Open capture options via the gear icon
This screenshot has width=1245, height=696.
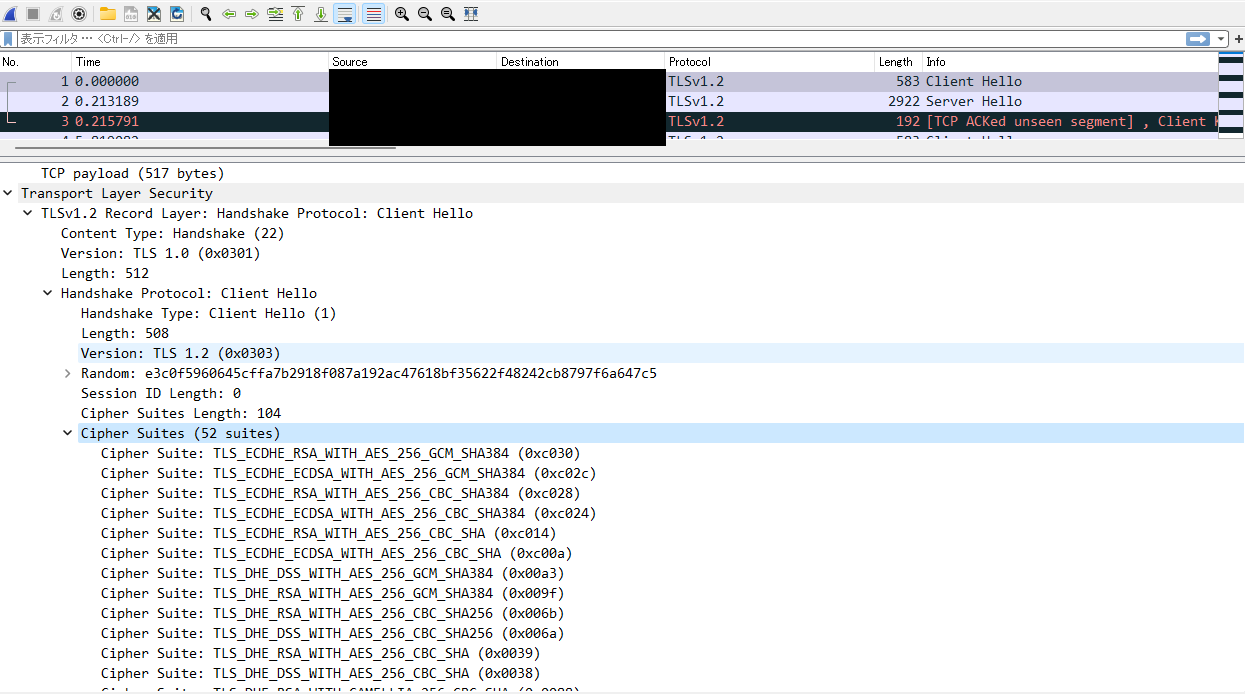click(x=79, y=14)
